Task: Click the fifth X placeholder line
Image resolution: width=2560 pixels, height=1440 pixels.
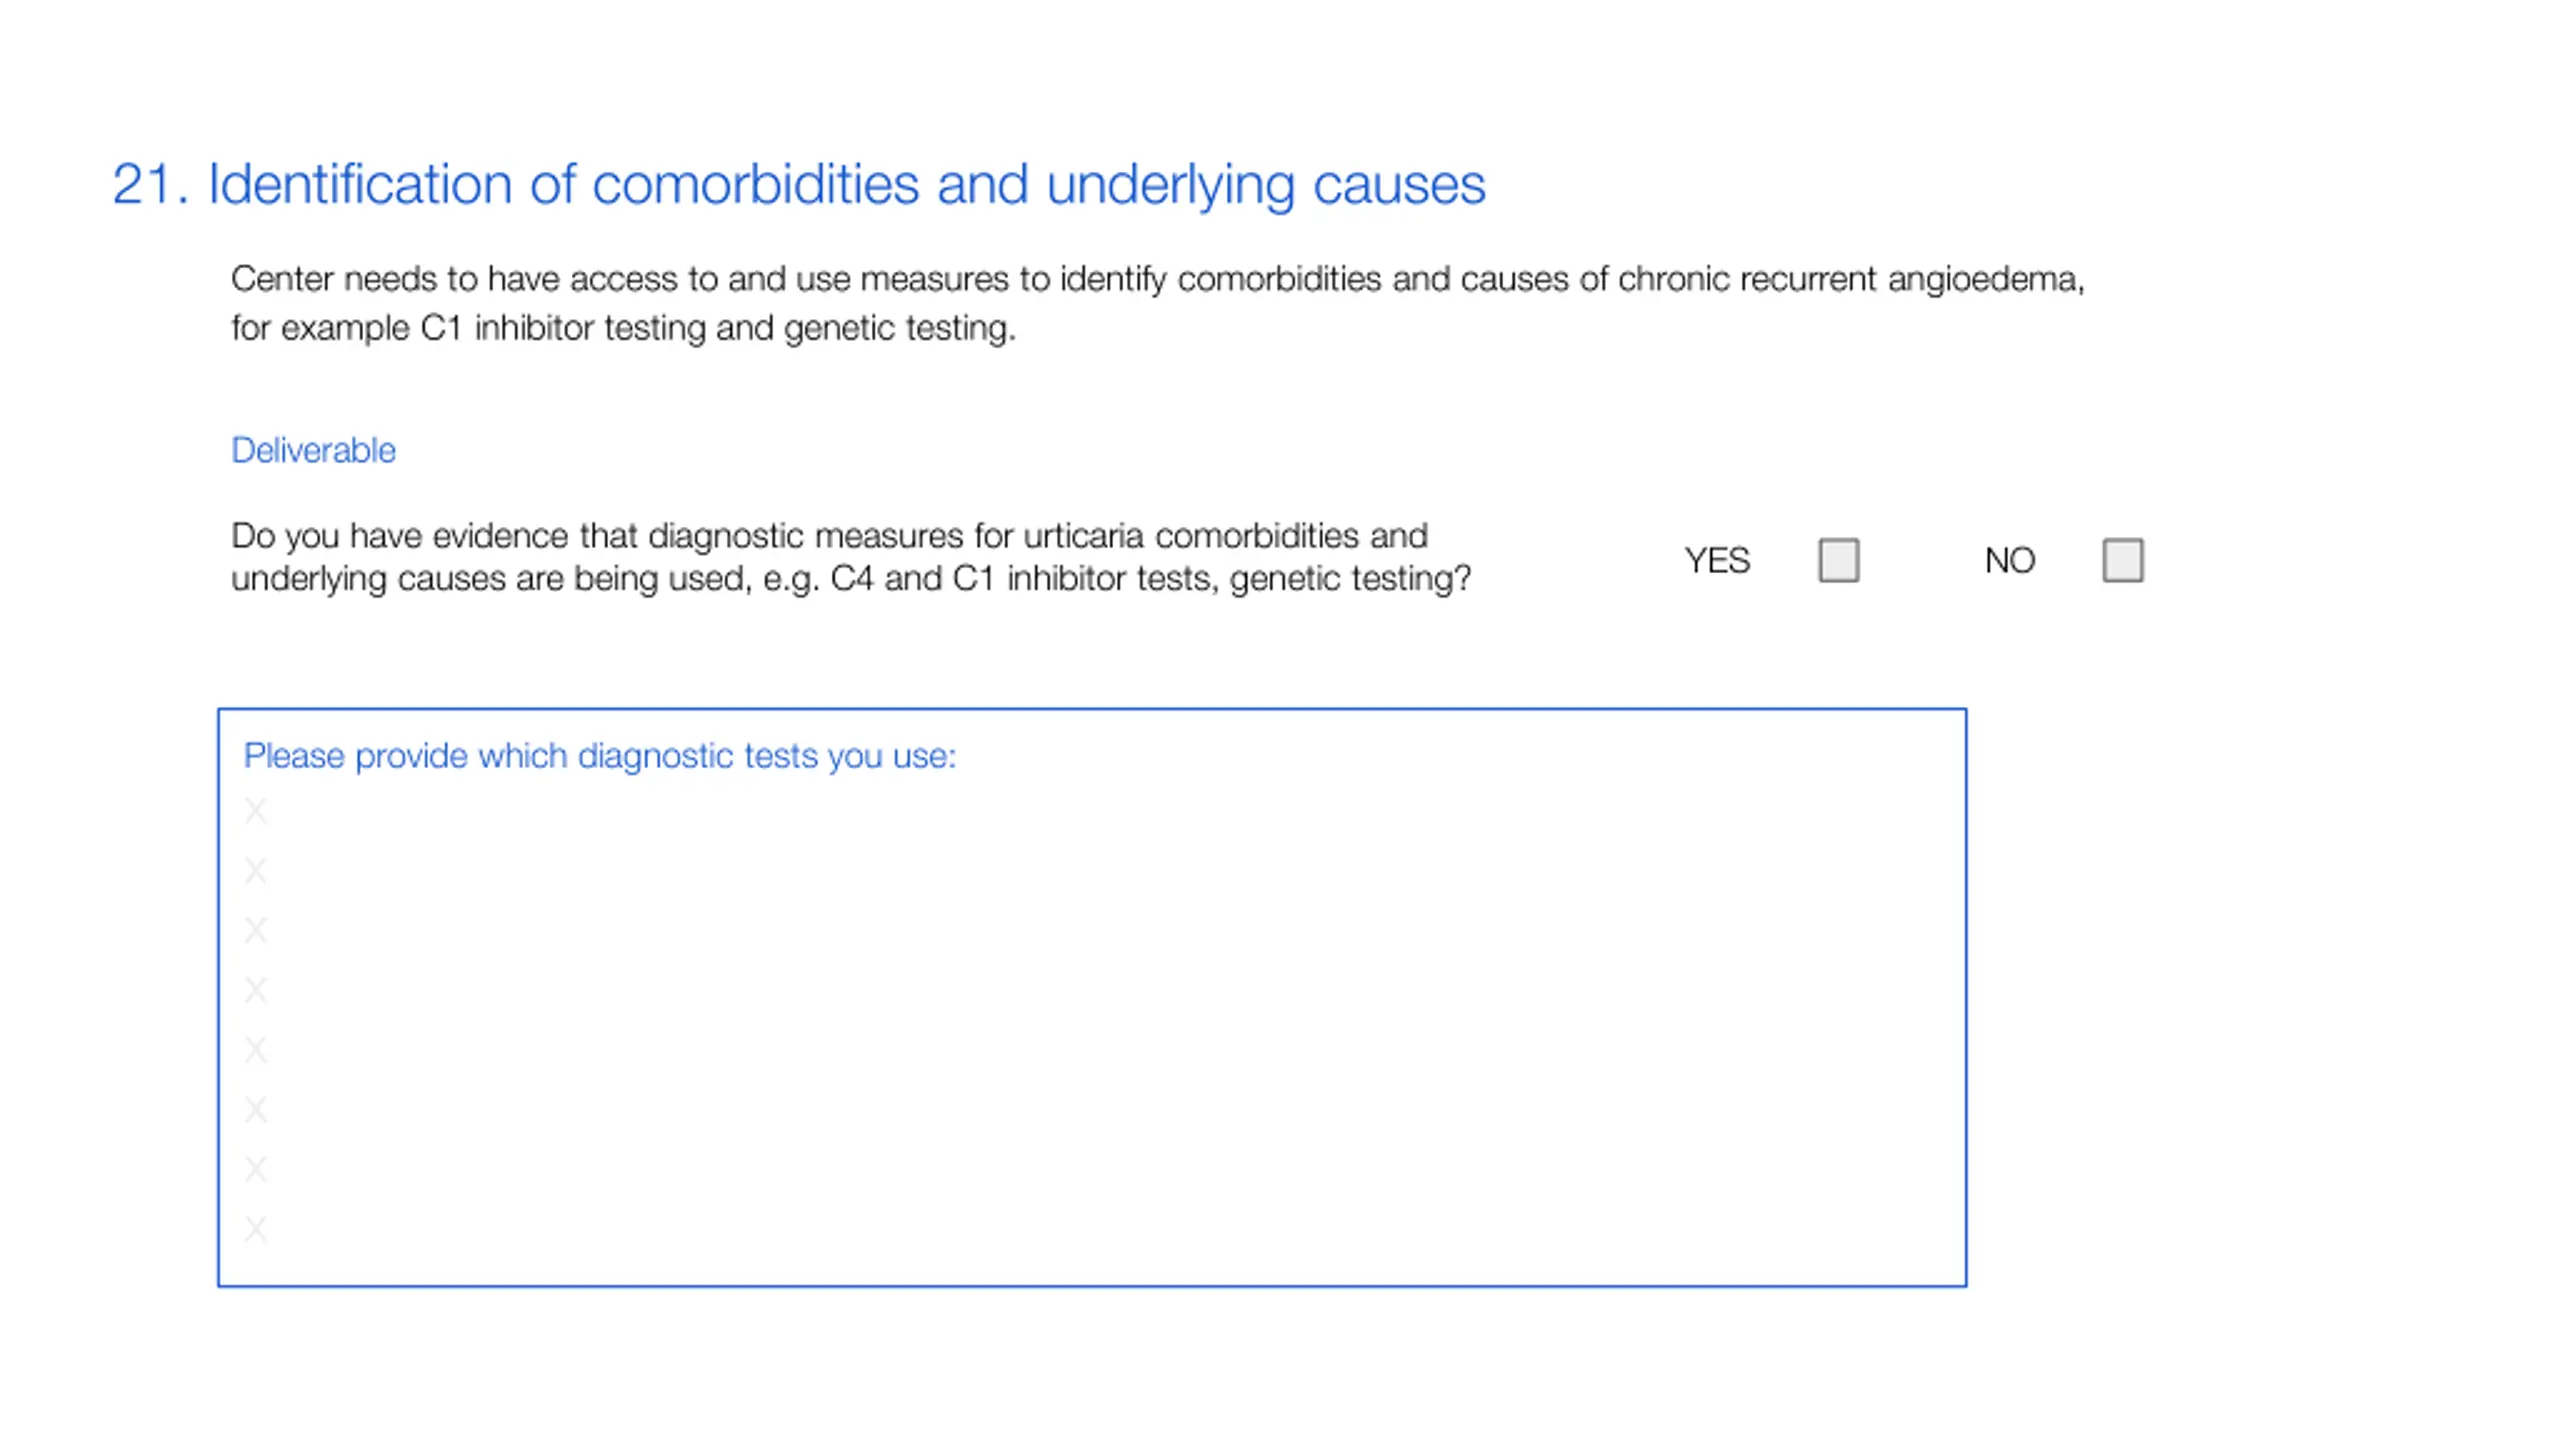Action: point(256,1050)
